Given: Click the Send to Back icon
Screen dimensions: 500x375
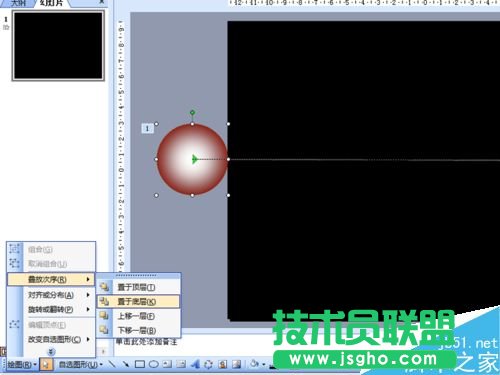Looking at the screenshot, I should pyautogui.click(x=104, y=301).
